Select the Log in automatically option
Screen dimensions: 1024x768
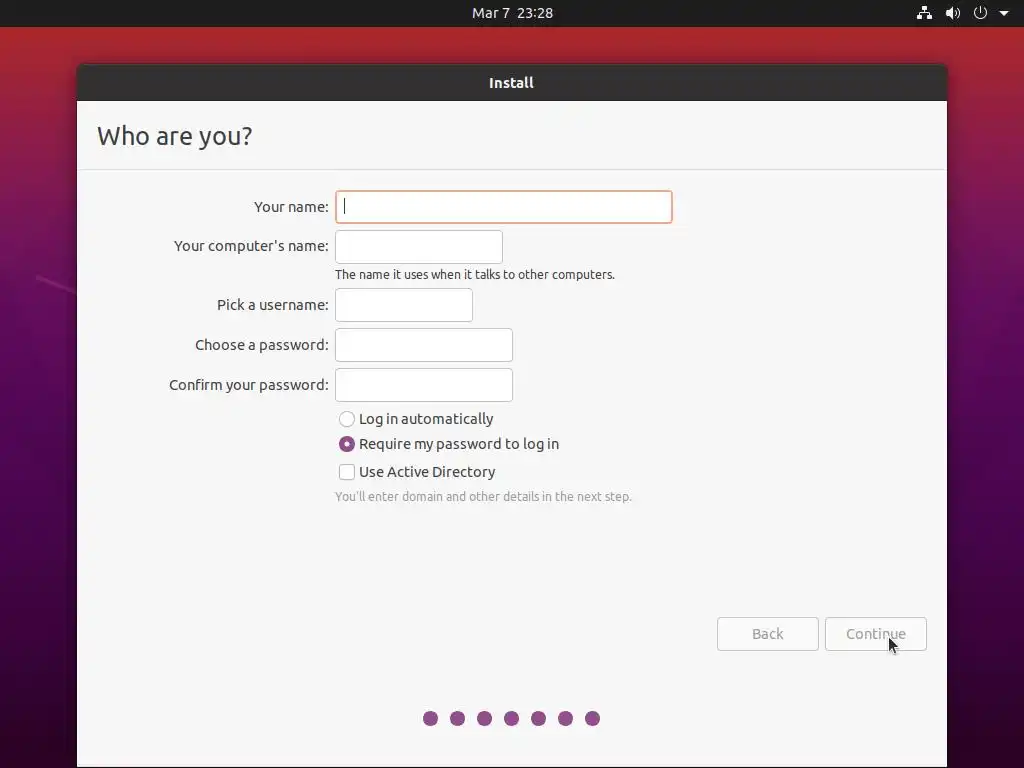tap(417, 419)
